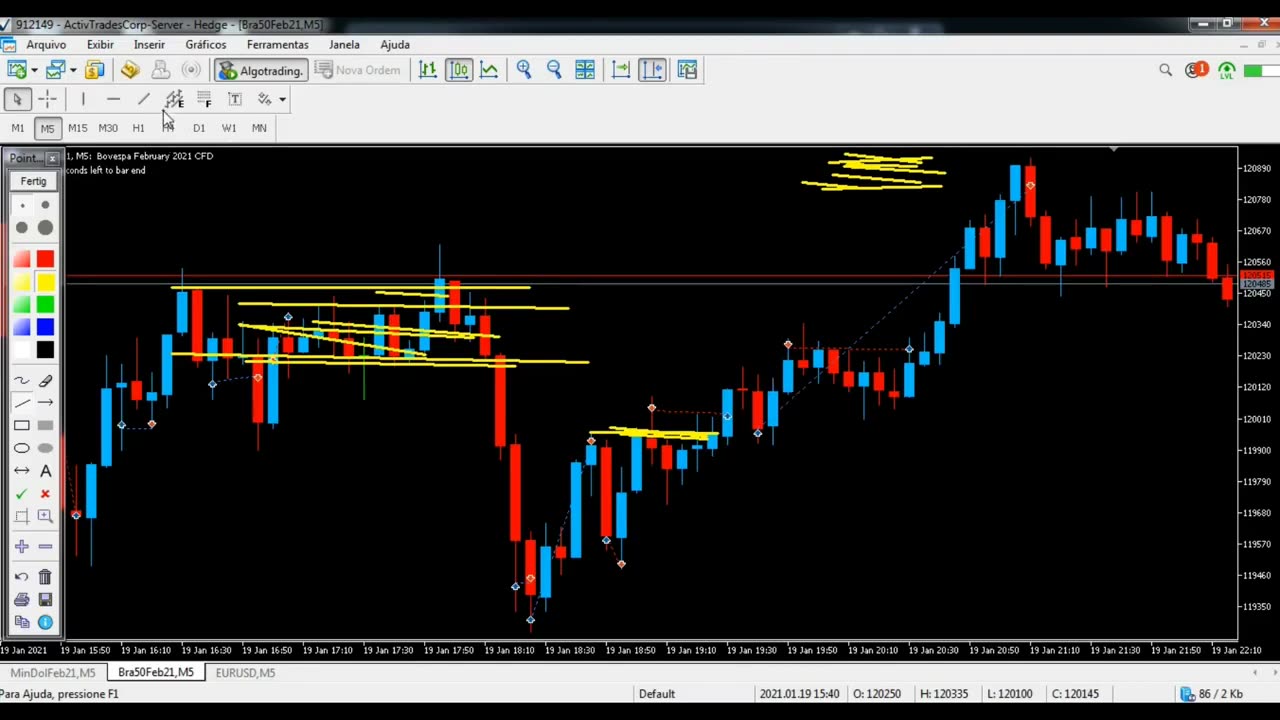
Task: Open the new chart toolbar icon
Action: (x=17, y=70)
